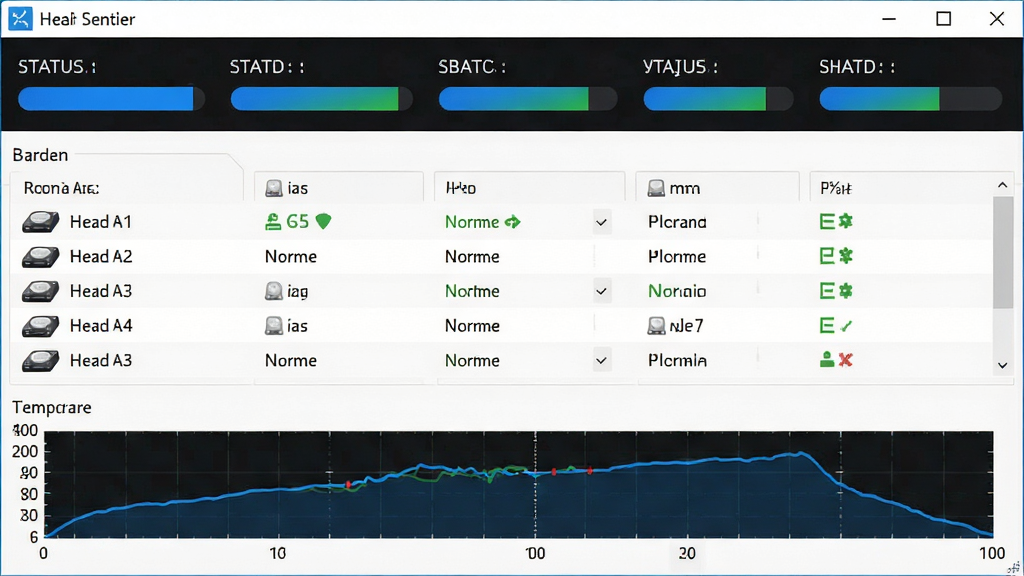Click the green shield icon beside 65
This screenshot has width=1024, height=576.
[x=323, y=222]
